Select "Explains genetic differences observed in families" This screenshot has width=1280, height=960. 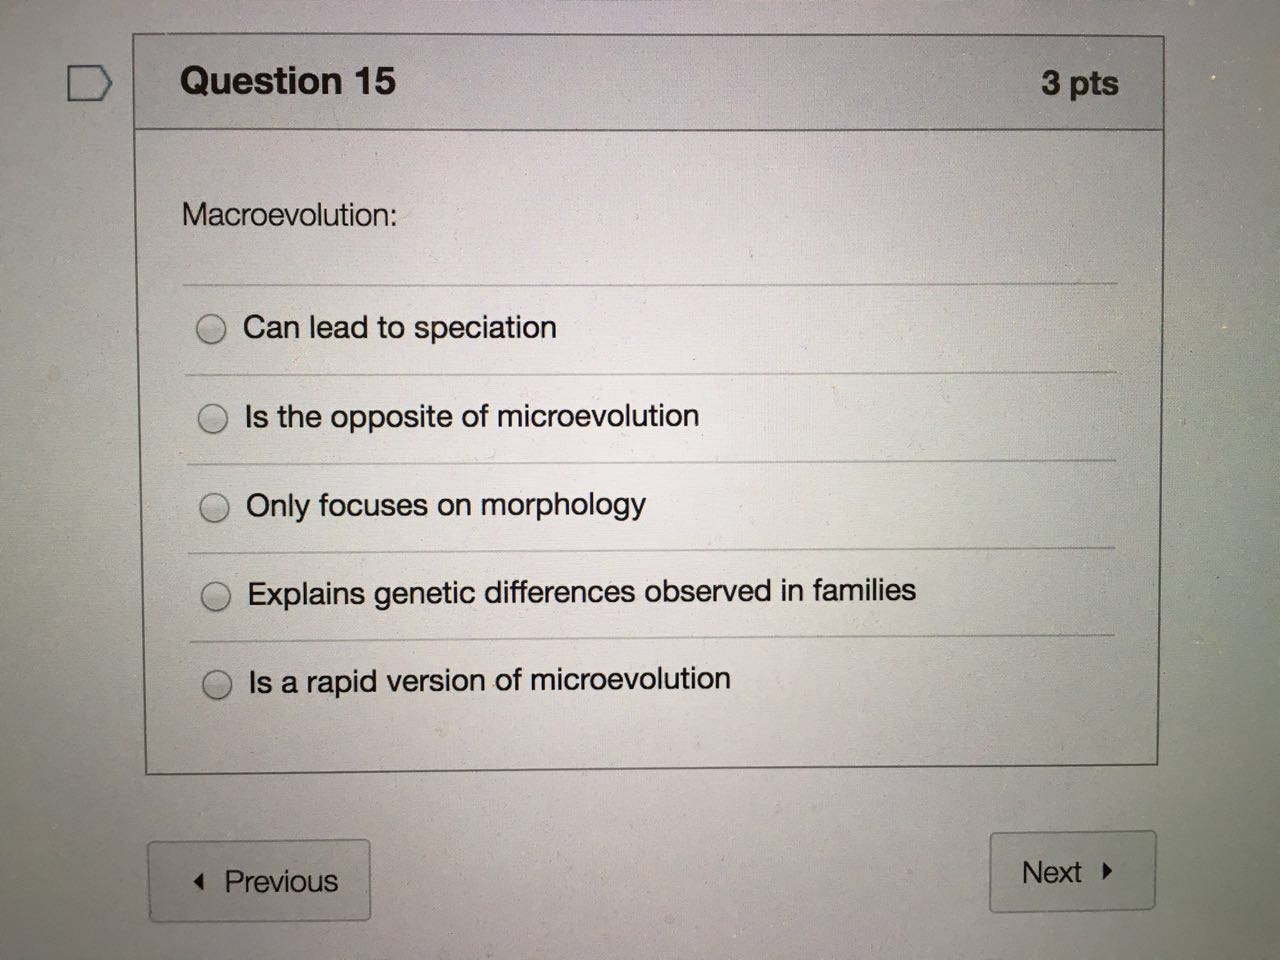coord(216,596)
